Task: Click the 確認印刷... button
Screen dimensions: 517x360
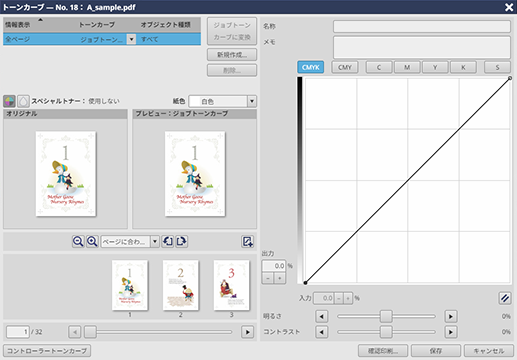Action: (x=383, y=351)
